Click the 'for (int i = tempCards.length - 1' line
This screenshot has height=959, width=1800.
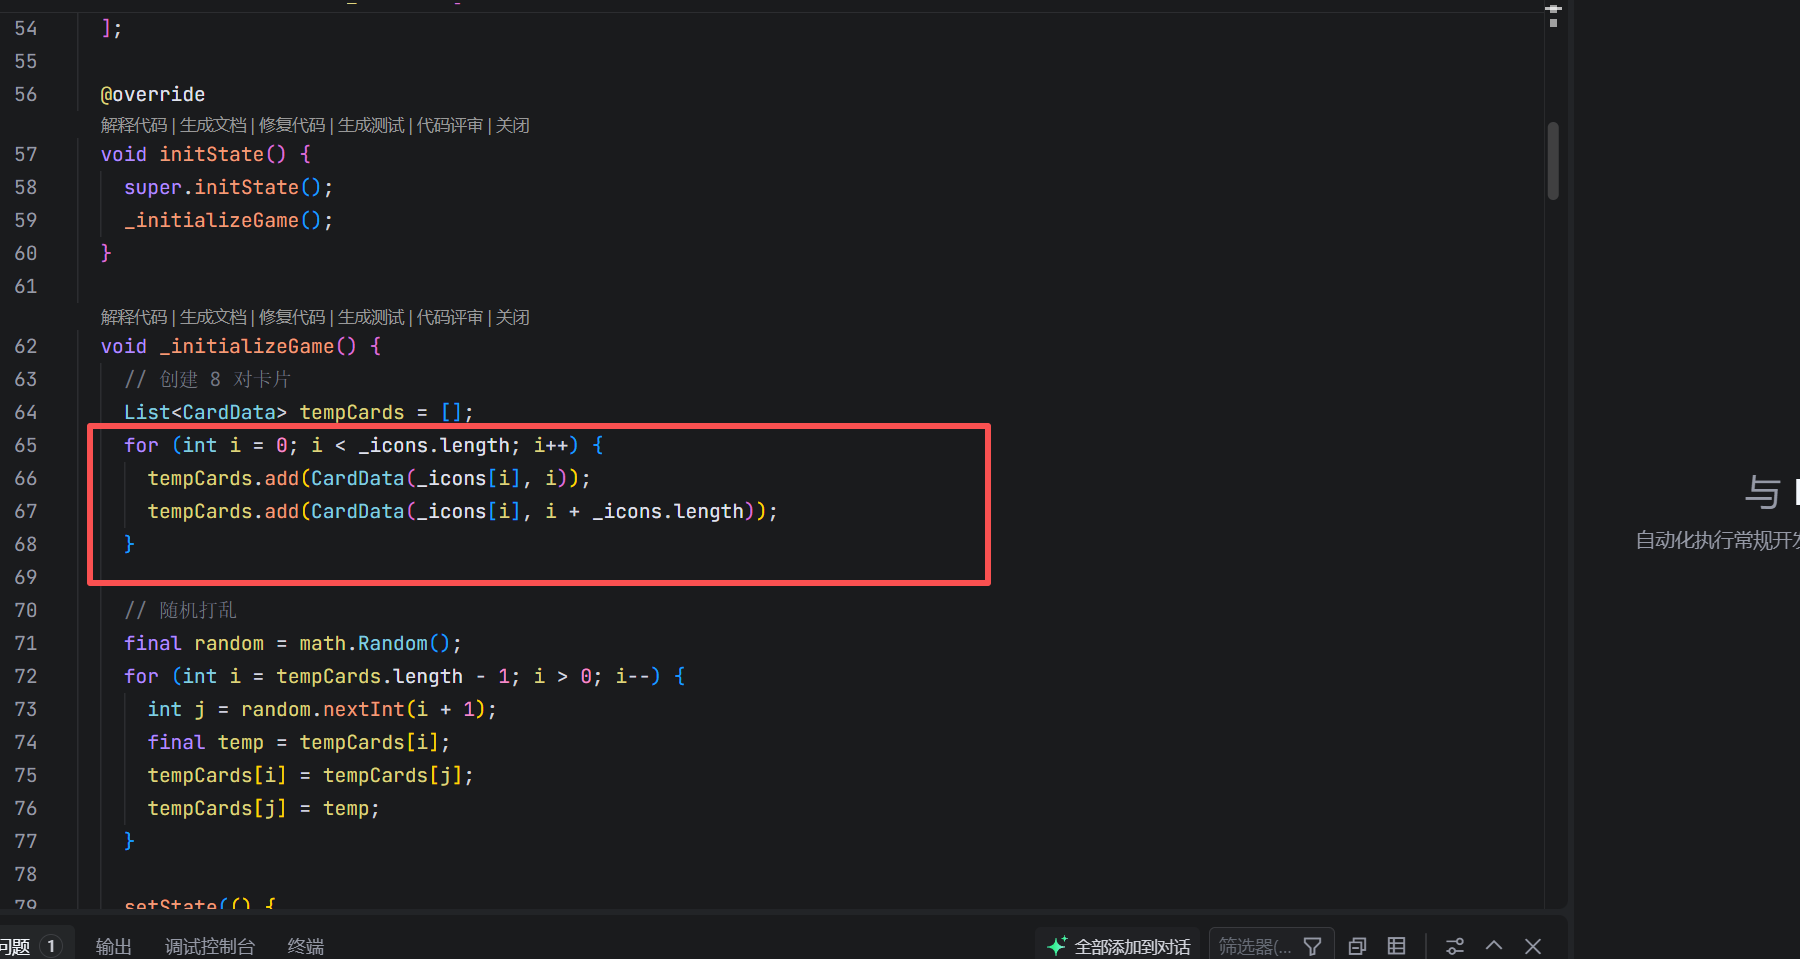[x=405, y=676]
